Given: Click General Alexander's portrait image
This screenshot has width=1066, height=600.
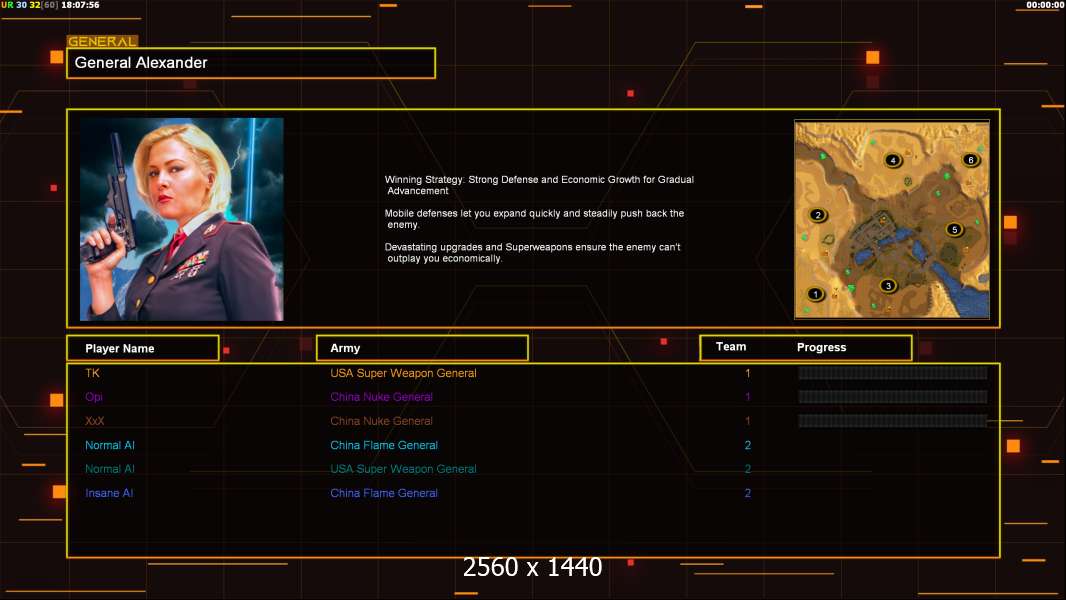Looking at the screenshot, I should 182,219.
